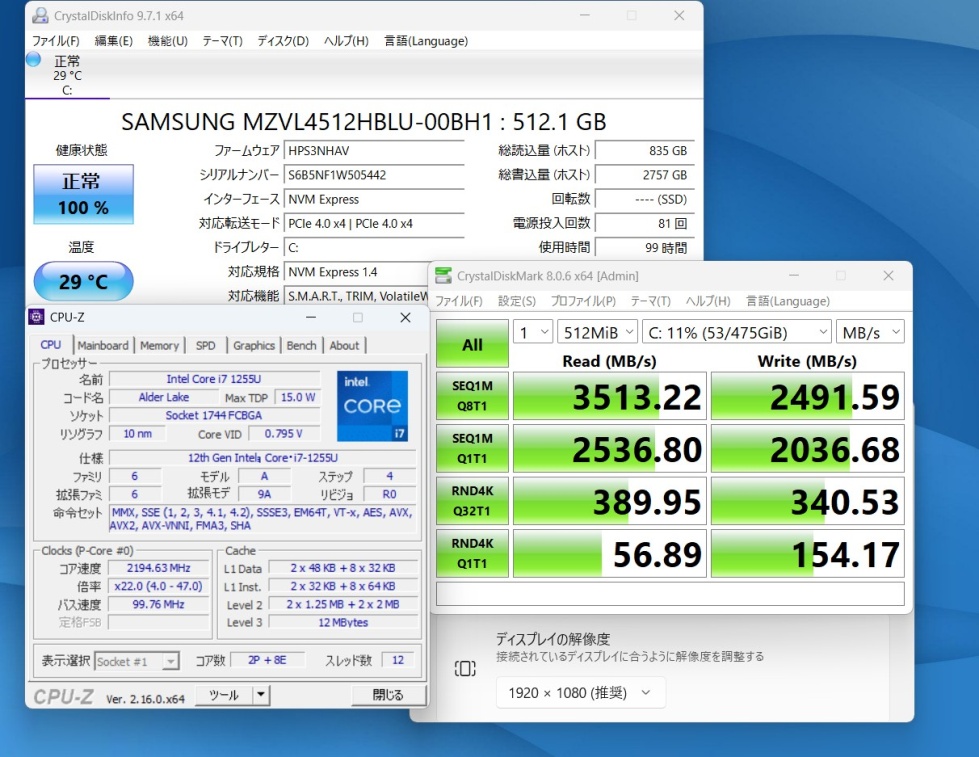The width and height of the screenshot is (979, 757).
Task: Open the arrow next to the ツール button
Action: pos(261,695)
